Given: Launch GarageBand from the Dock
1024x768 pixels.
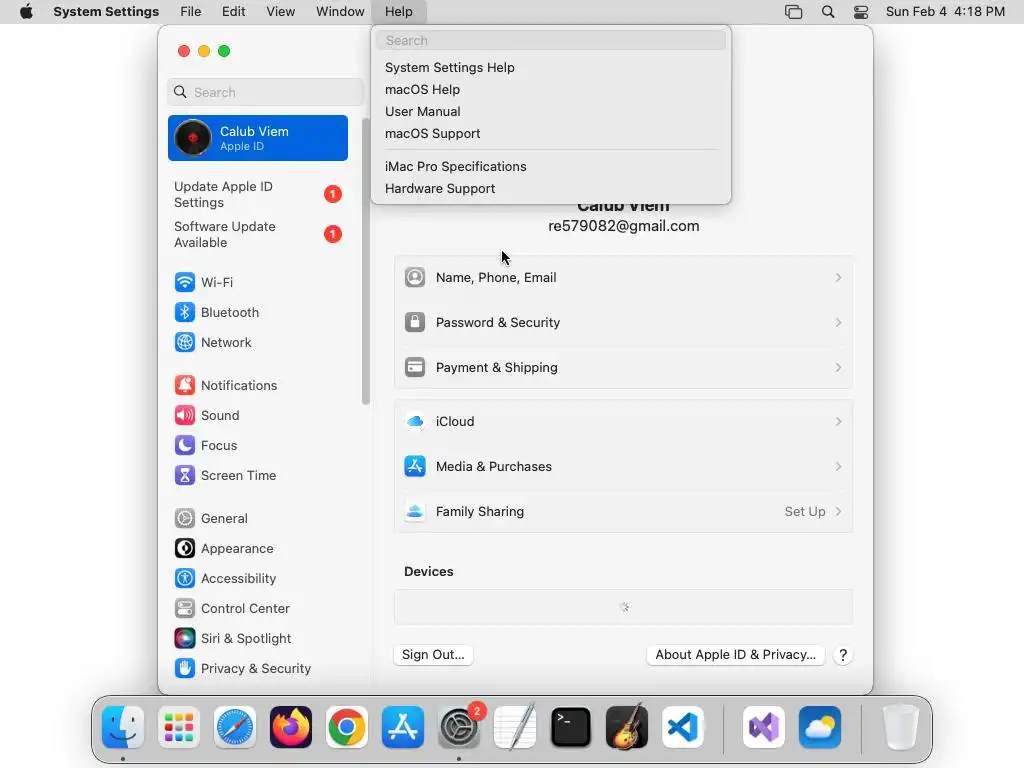Looking at the screenshot, I should pyautogui.click(x=627, y=727).
